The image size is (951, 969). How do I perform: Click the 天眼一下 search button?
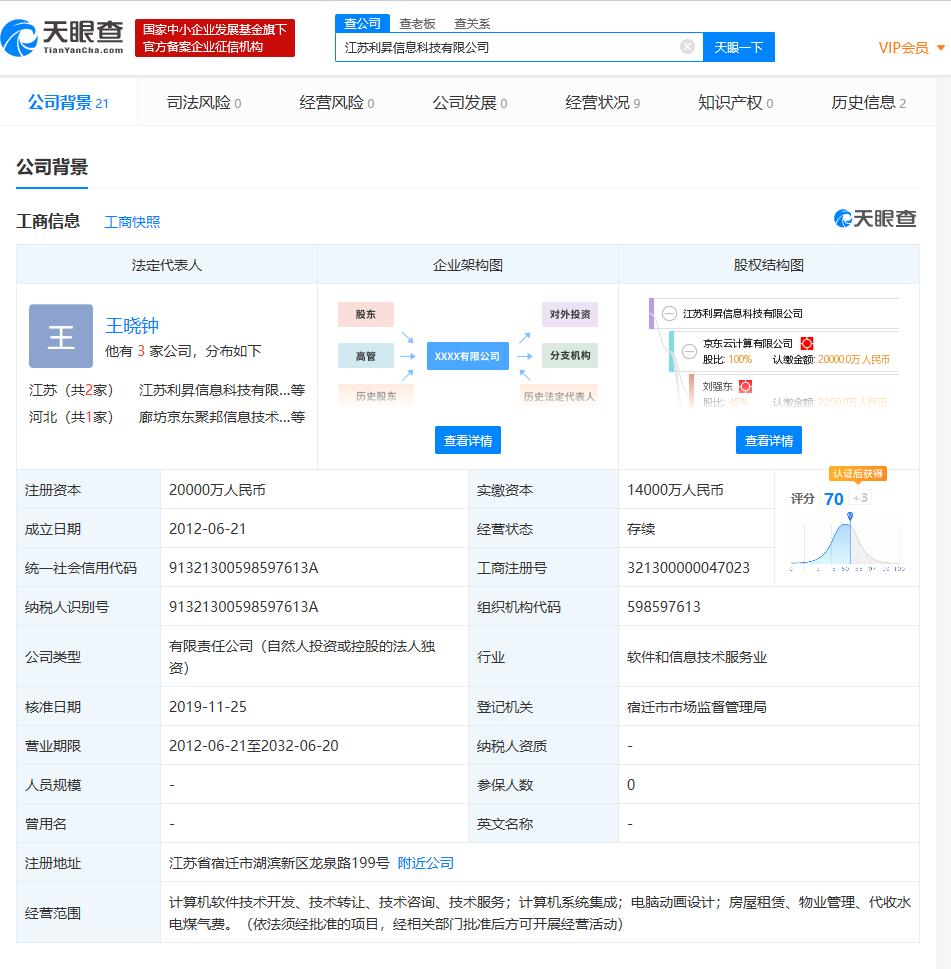738,48
